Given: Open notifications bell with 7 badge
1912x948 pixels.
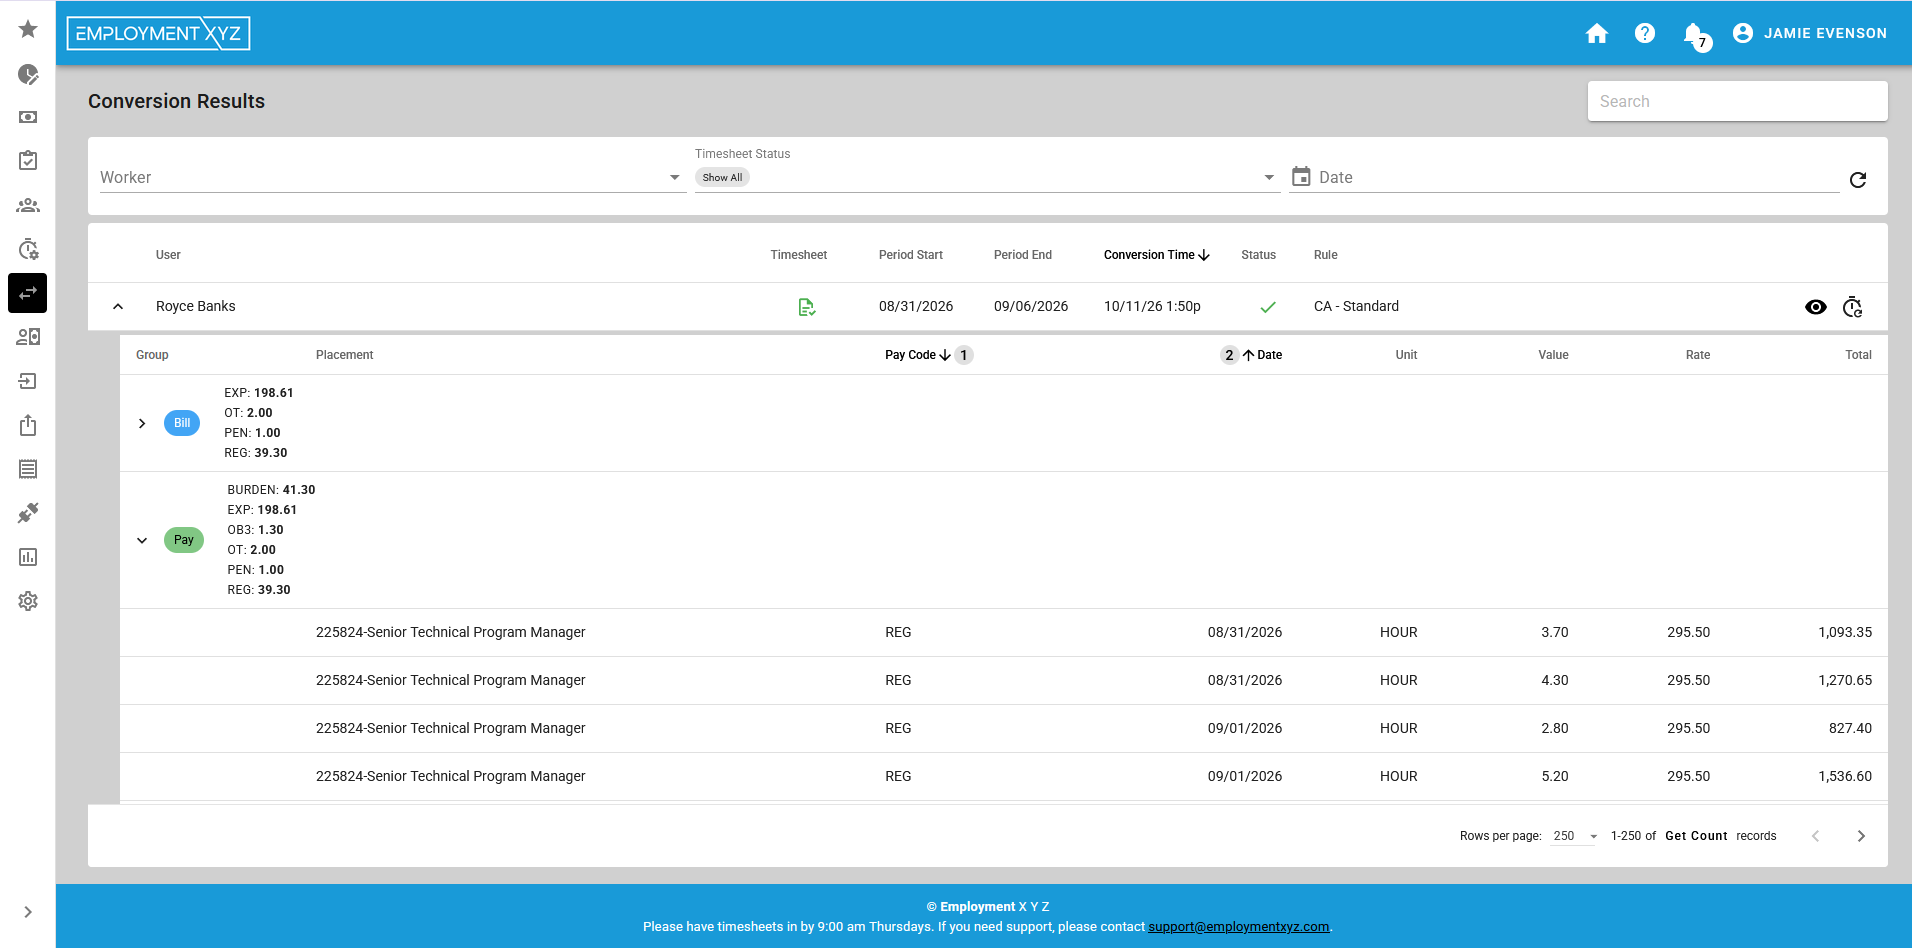Looking at the screenshot, I should (1696, 36).
